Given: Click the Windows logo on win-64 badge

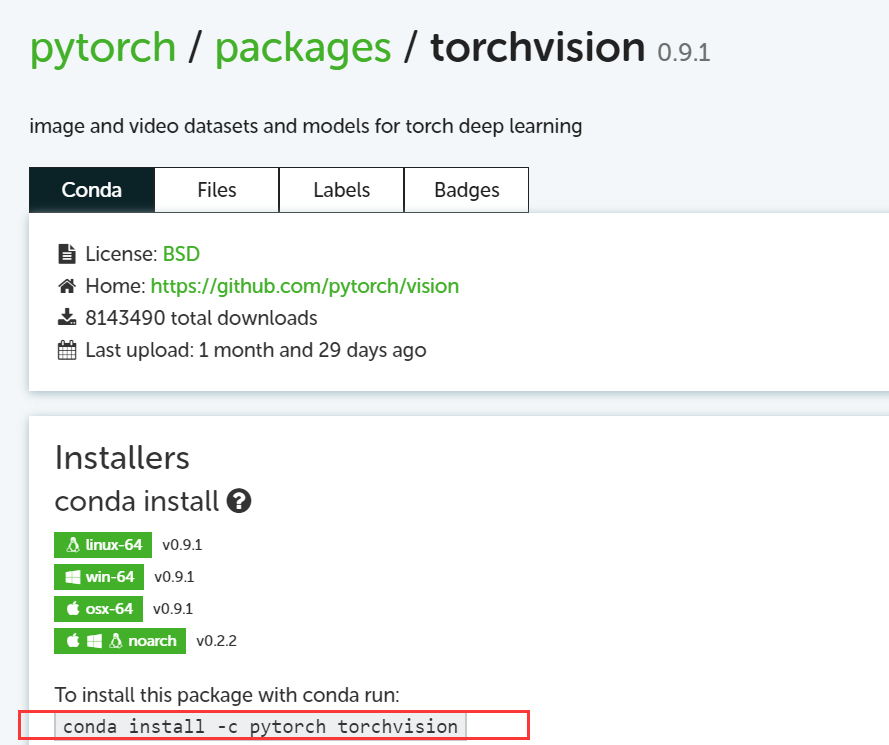Looking at the screenshot, I should (x=71, y=576).
